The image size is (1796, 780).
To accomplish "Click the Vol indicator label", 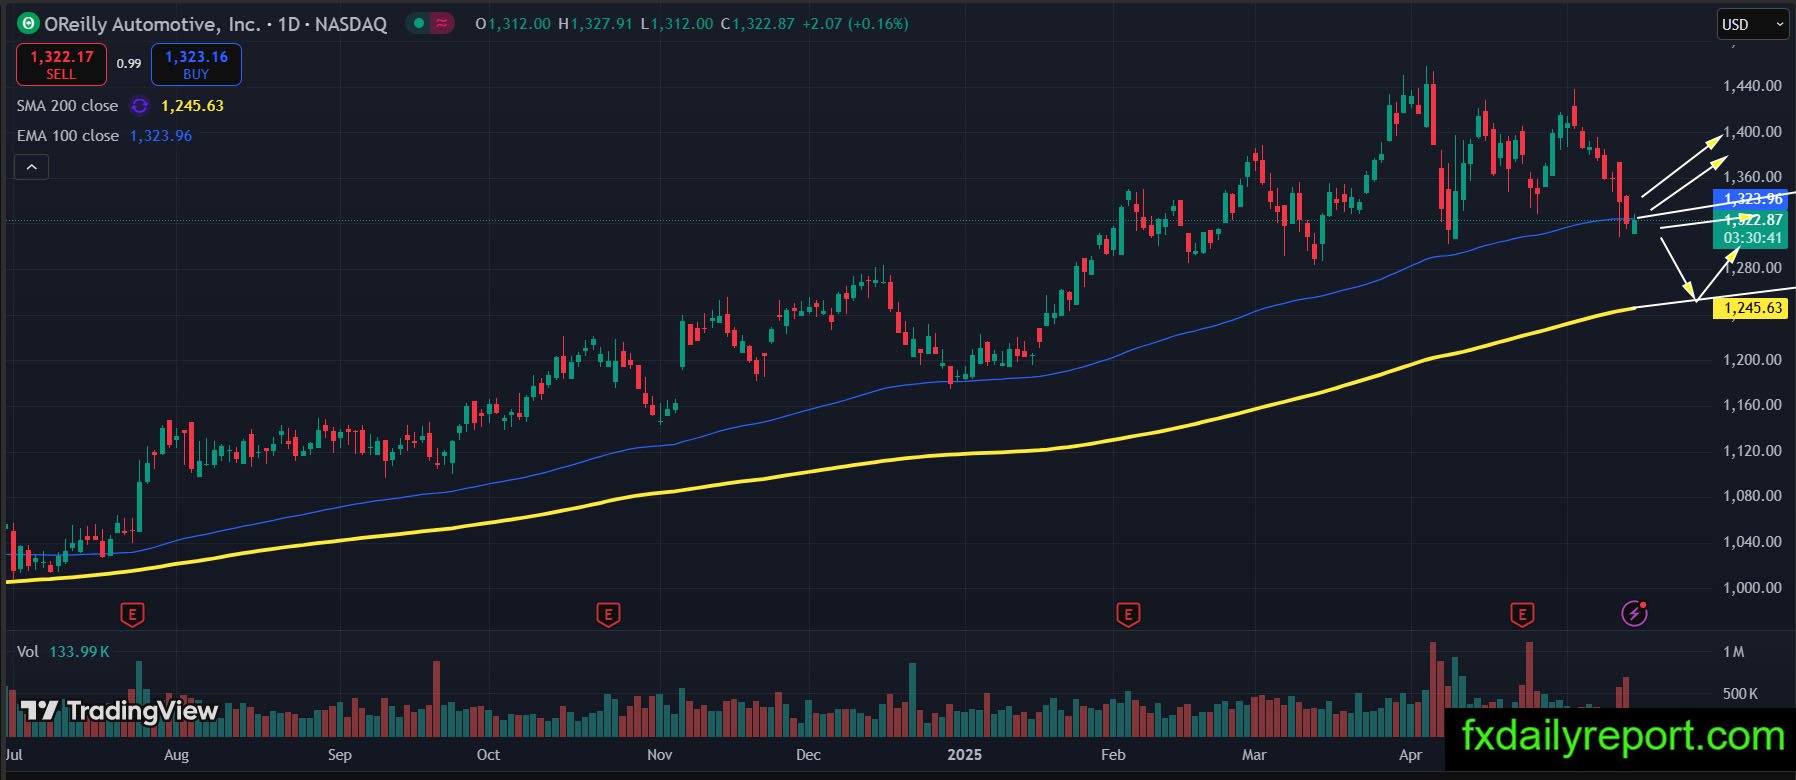I will coord(28,652).
